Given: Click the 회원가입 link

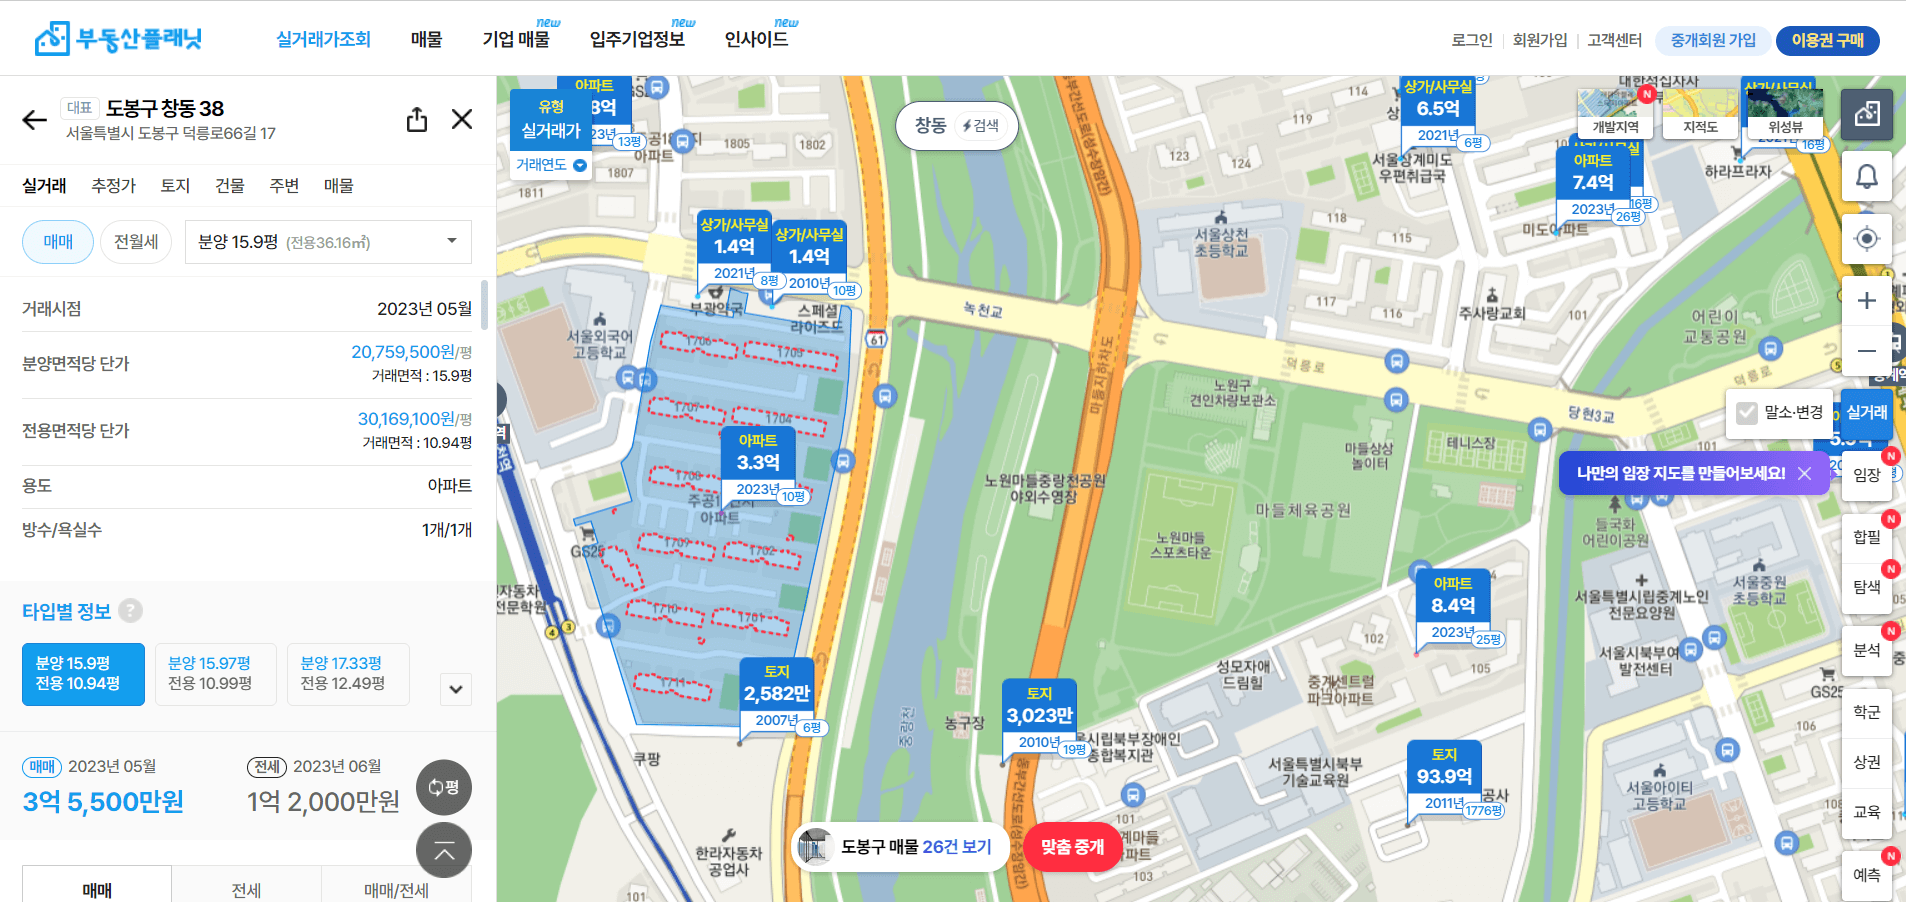Looking at the screenshot, I should (x=1540, y=40).
